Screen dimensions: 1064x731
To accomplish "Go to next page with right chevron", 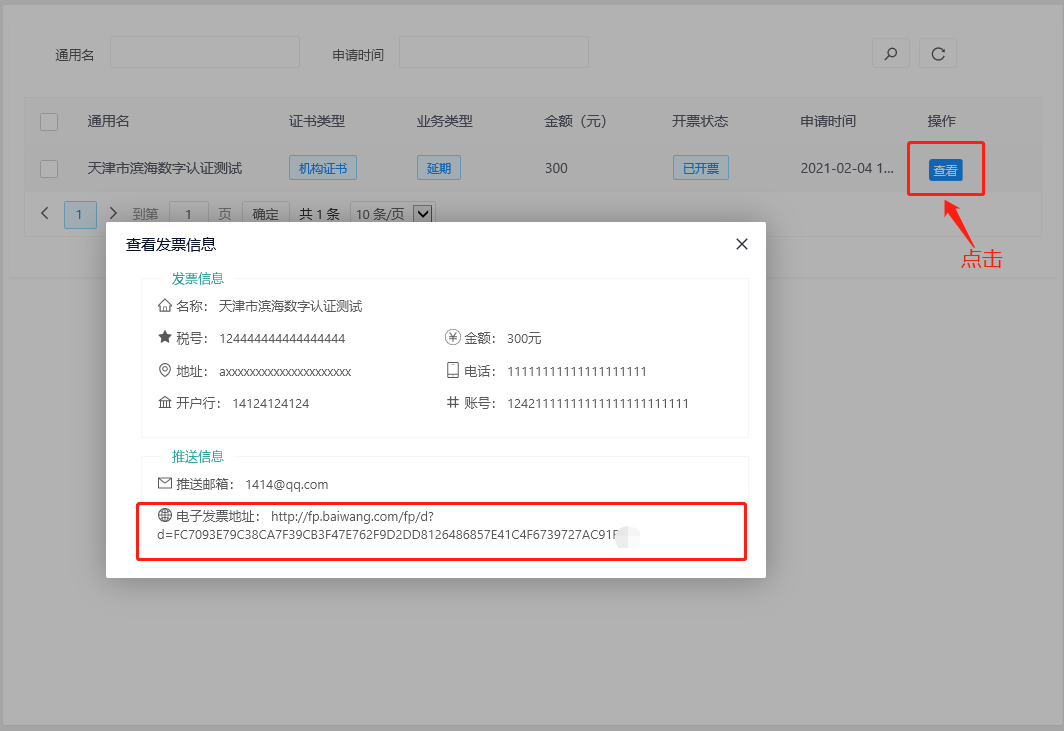I will (x=113, y=214).
